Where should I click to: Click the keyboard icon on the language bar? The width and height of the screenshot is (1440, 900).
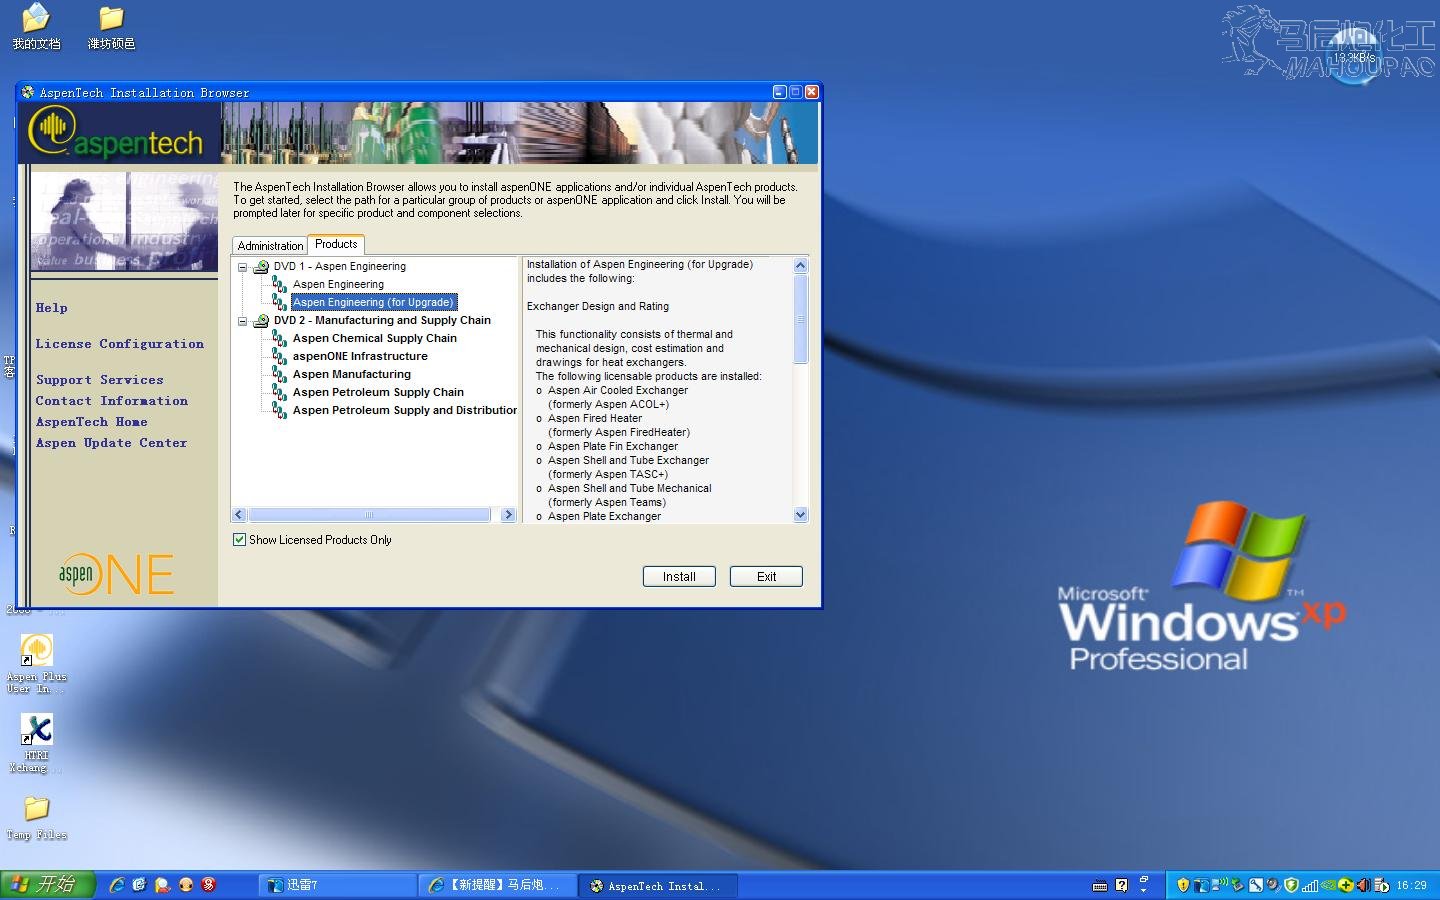(x=1100, y=885)
